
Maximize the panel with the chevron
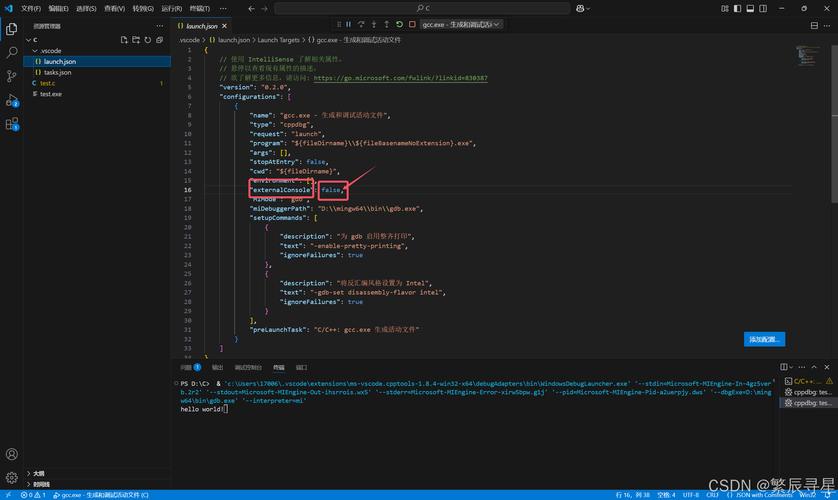tap(814, 367)
